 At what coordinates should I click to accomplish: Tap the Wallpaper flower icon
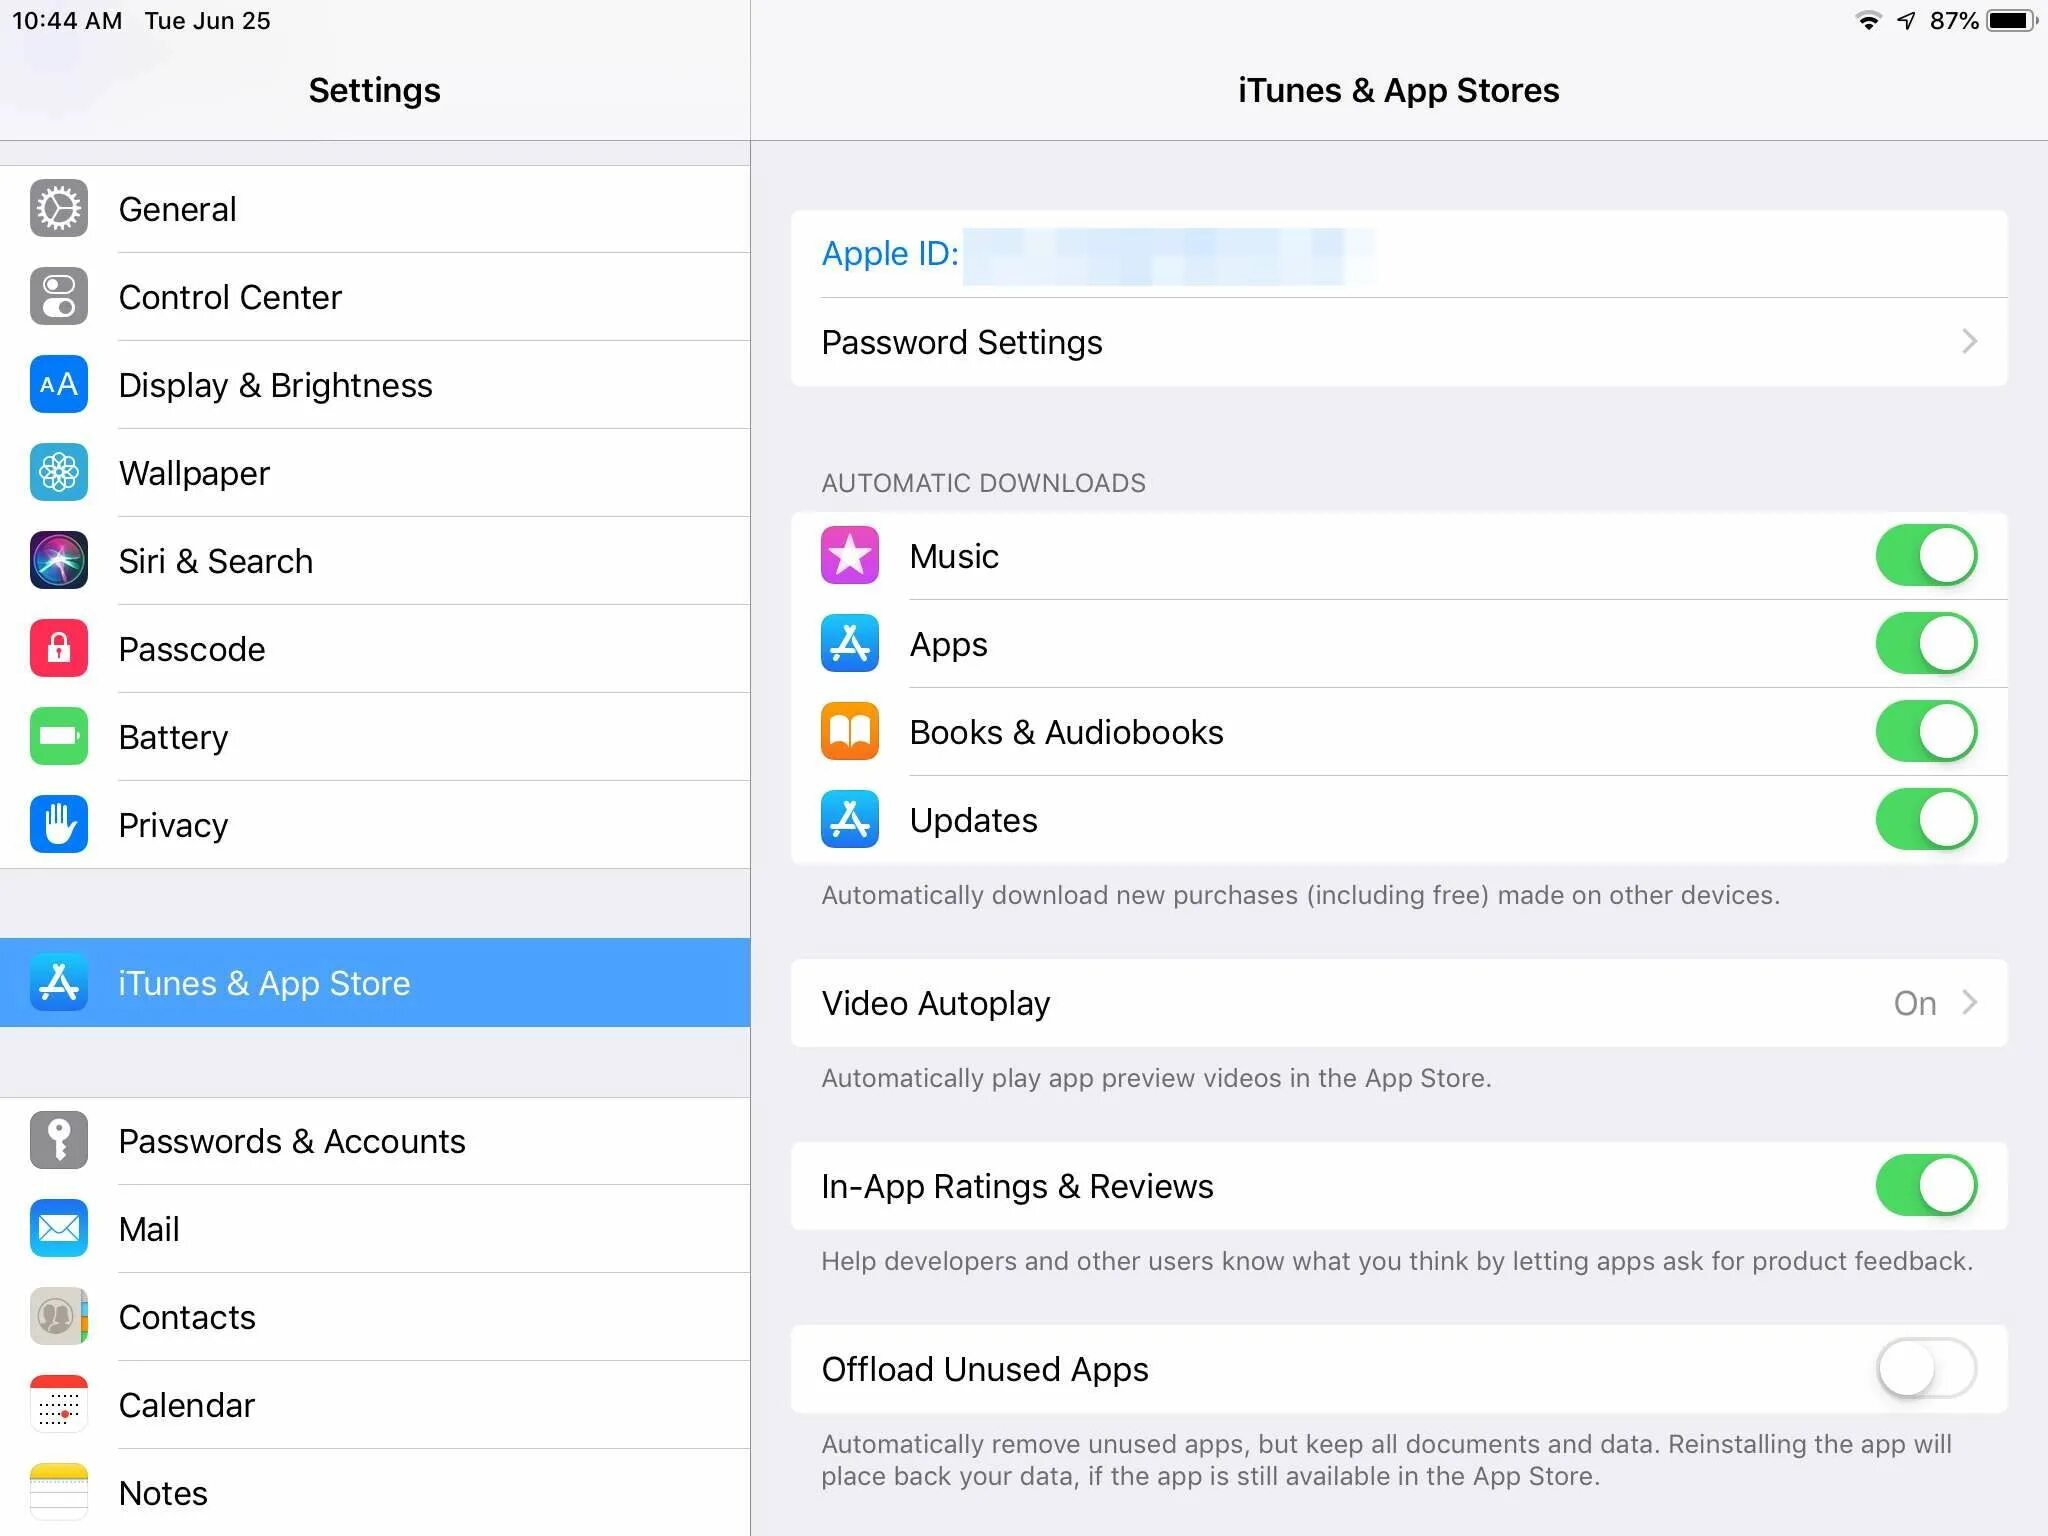tap(59, 473)
